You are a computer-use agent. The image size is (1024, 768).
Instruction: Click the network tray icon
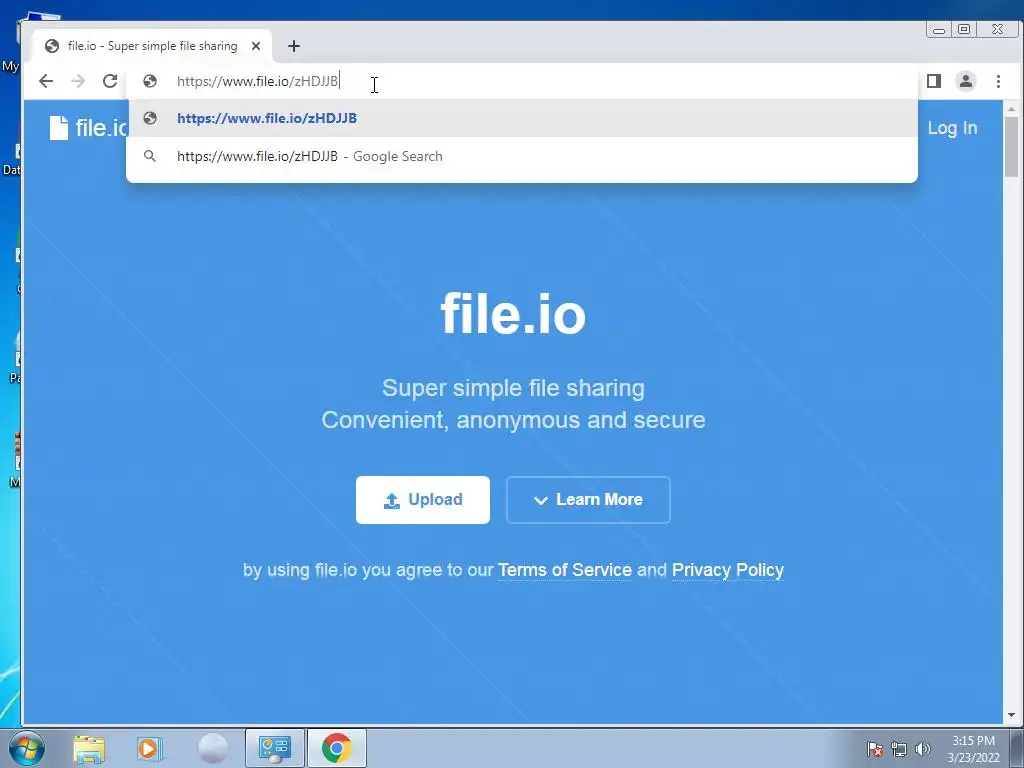coord(899,748)
